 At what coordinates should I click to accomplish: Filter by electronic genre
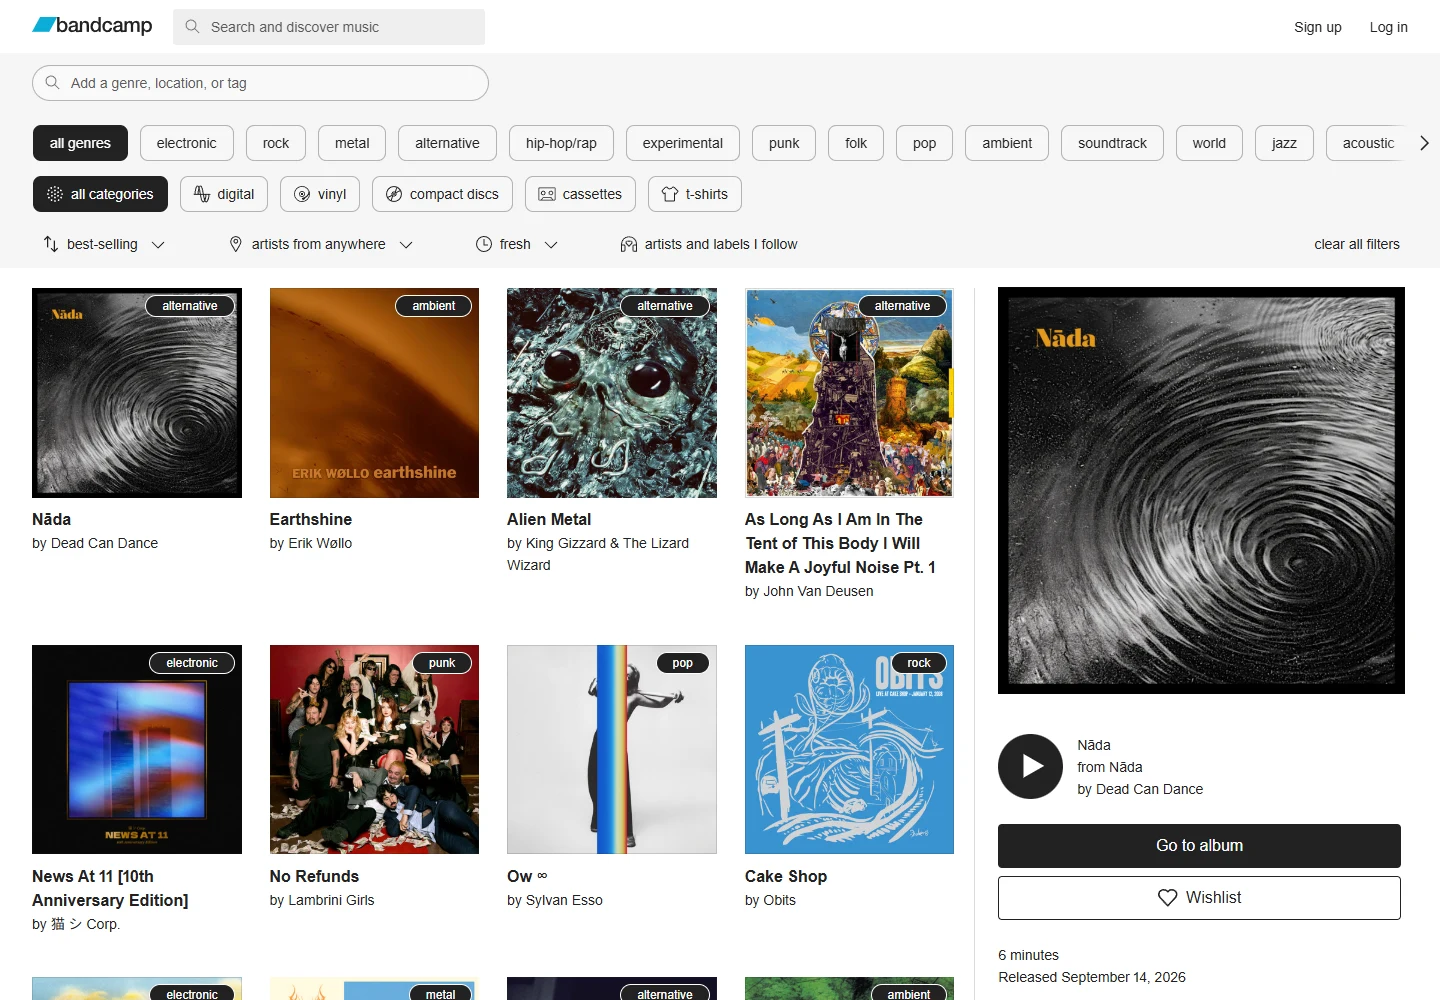pyautogui.click(x=186, y=143)
